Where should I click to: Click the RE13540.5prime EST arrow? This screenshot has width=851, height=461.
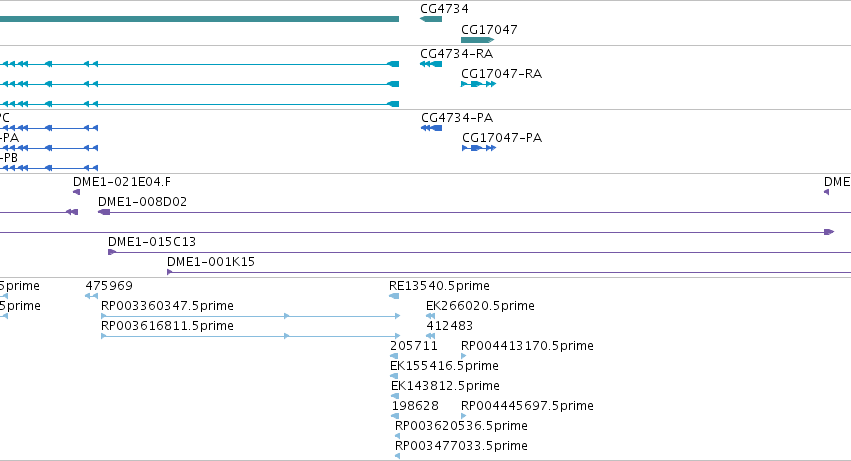coord(394,296)
